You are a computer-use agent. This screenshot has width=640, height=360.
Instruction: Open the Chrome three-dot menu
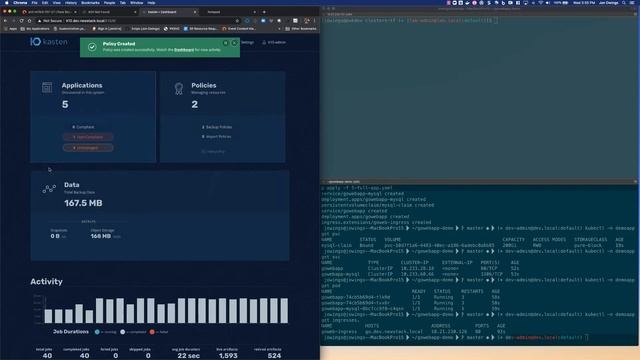pyautogui.click(x=315, y=20)
